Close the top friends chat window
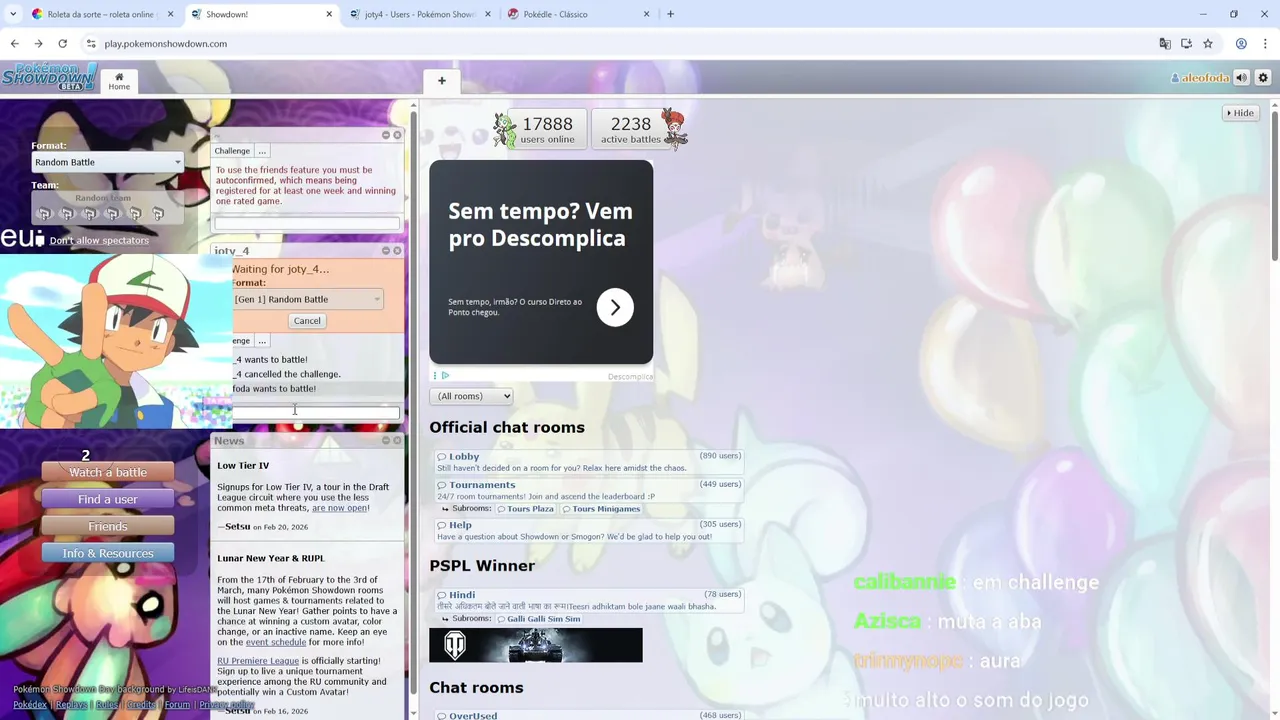 tap(397, 135)
